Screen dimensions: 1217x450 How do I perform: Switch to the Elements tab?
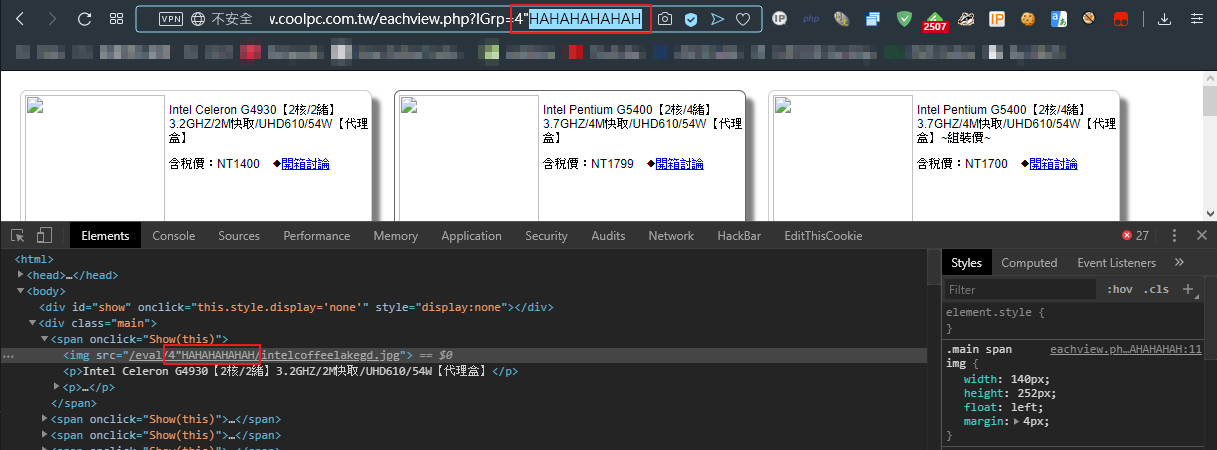[x=105, y=236]
